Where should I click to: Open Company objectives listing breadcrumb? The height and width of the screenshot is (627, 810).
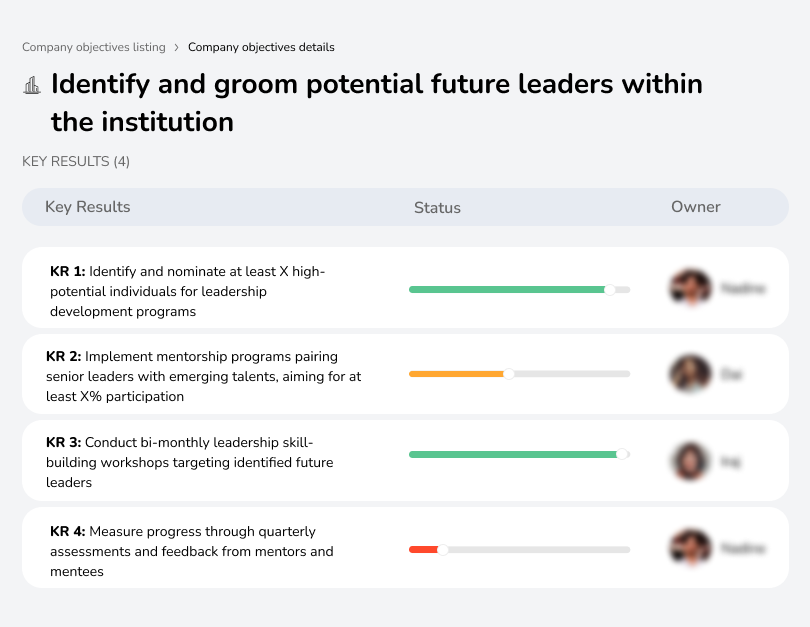click(94, 47)
